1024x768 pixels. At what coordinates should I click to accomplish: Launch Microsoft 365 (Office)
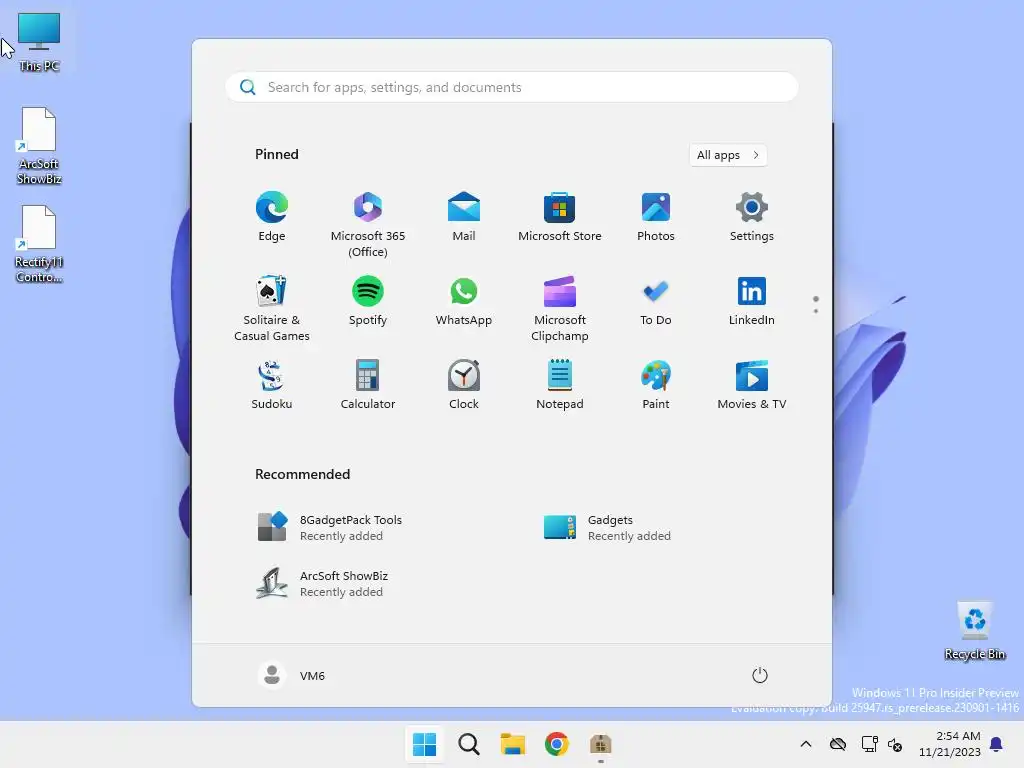pos(368,225)
